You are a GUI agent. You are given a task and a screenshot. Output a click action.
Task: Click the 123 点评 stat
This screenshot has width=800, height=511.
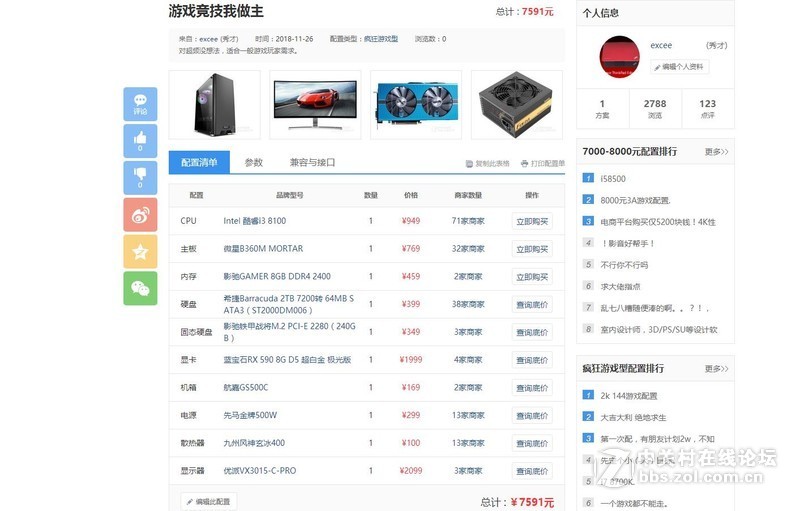click(x=708, y=109)
